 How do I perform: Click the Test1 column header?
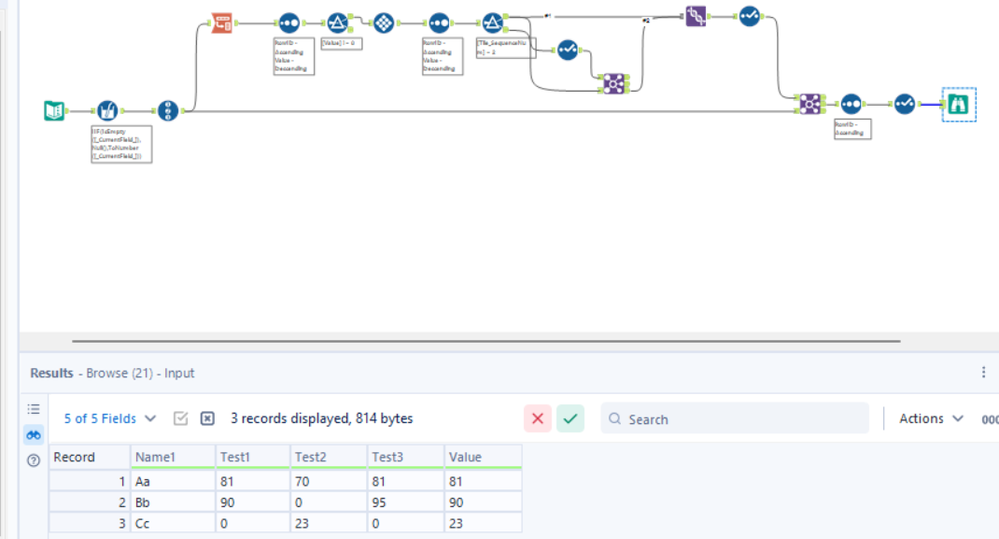pyautogui.click(x=253, y=457)
